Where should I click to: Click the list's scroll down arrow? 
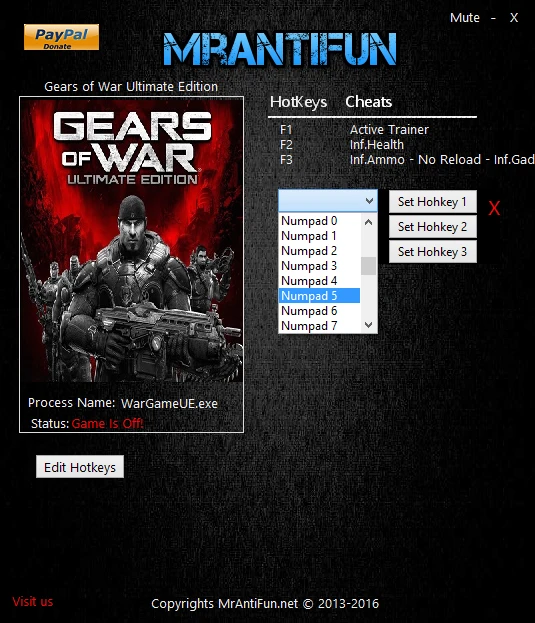click(x=369, y=325)
